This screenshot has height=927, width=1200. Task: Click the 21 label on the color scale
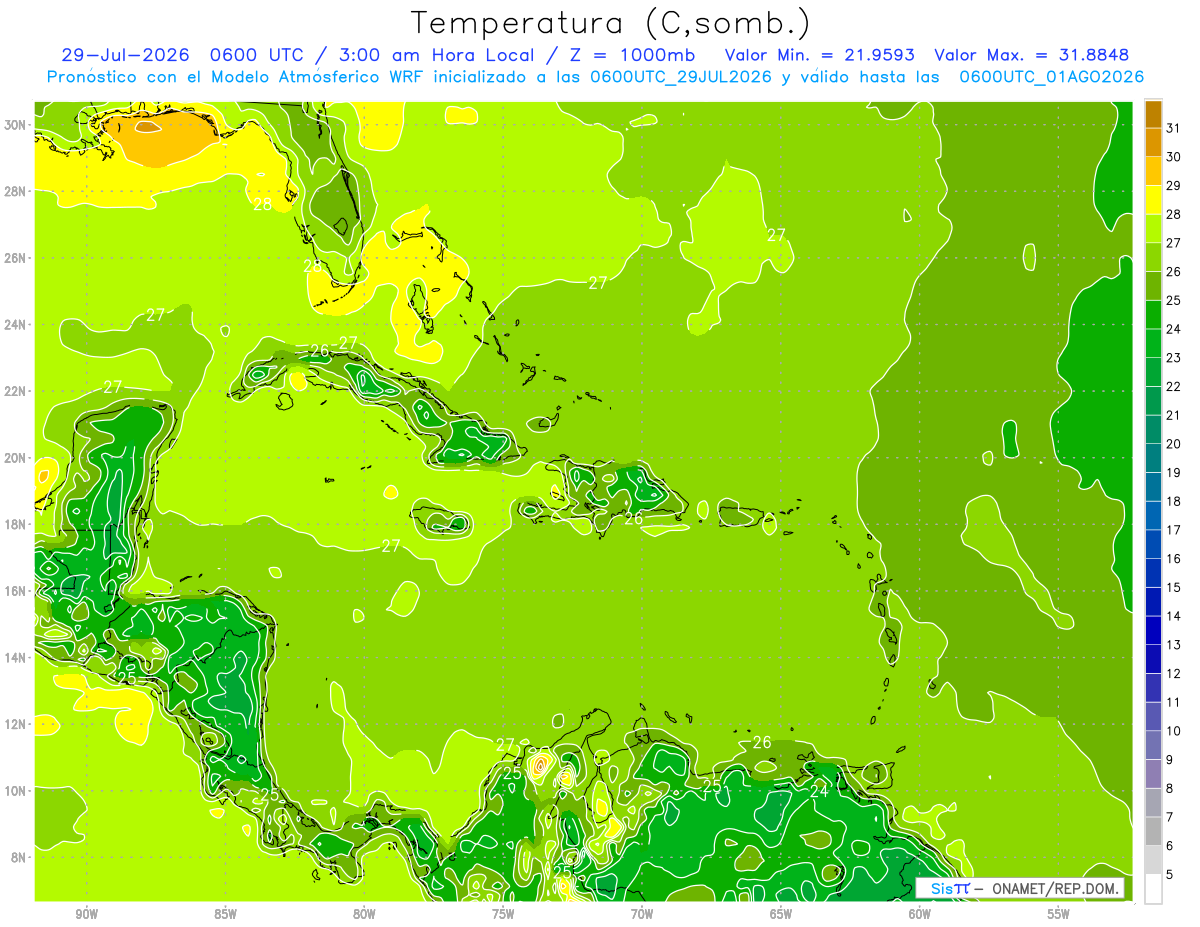click(1173, 415)
